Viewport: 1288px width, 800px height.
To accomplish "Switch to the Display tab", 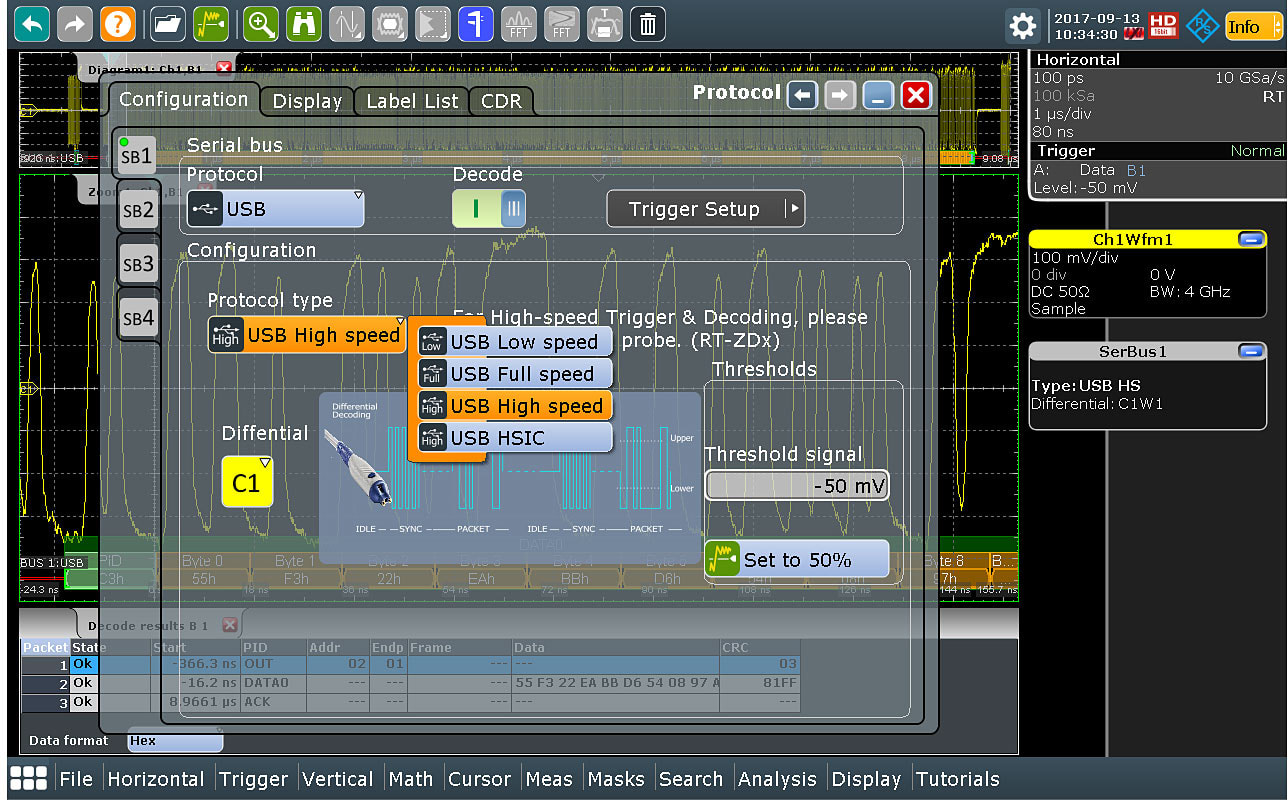I will point(307,101).
